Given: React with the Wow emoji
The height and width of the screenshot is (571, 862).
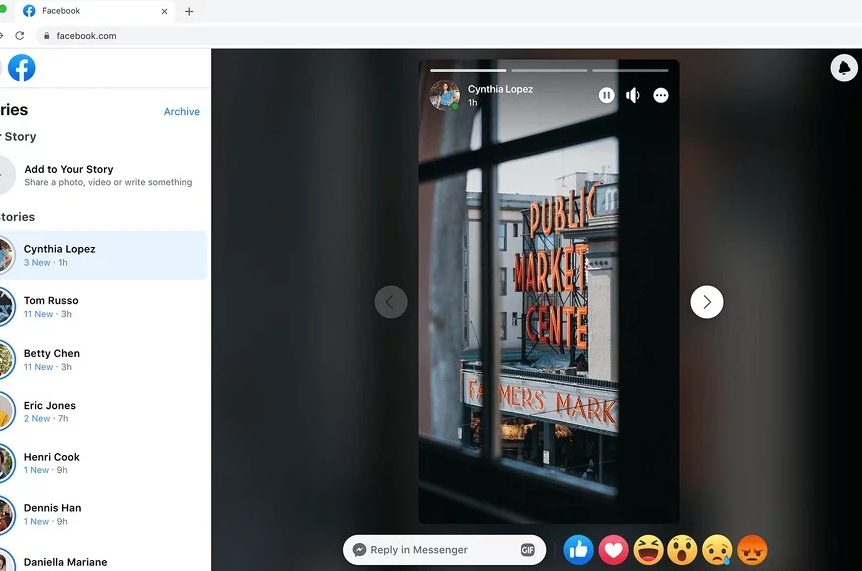Looking at the screenshot, I should click(x=683, y=549).
